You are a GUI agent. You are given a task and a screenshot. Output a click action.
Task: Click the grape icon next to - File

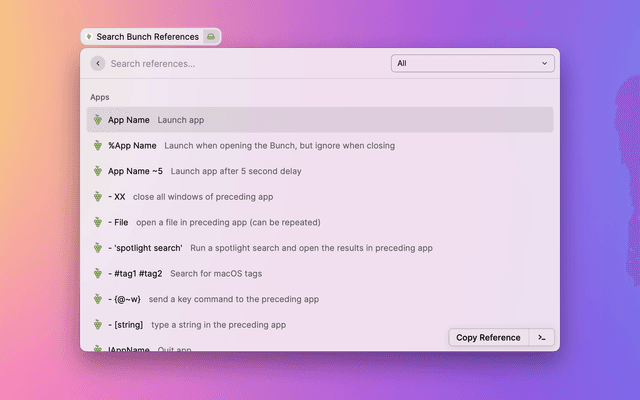[x=98, y=222]
